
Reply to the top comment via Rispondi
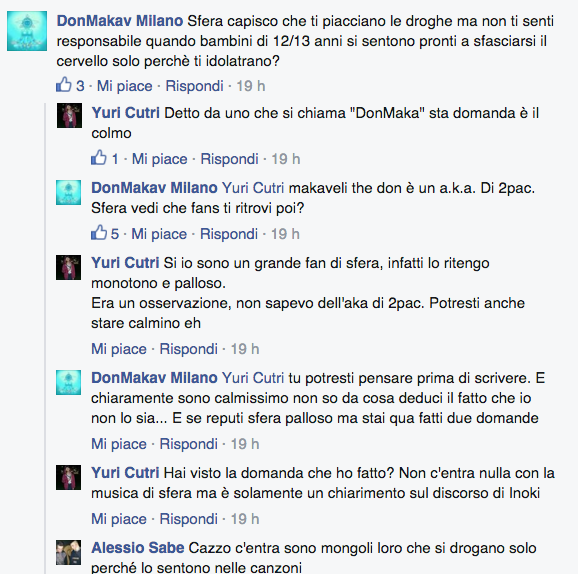click(194, 86)
